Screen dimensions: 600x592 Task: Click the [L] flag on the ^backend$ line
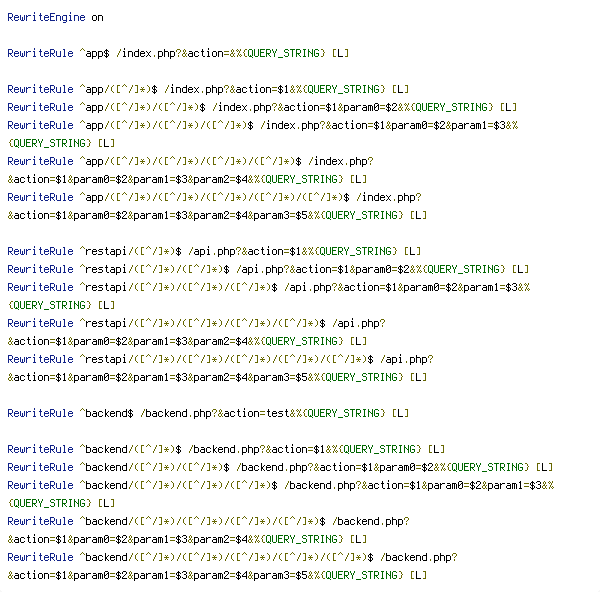pos(400,413)
